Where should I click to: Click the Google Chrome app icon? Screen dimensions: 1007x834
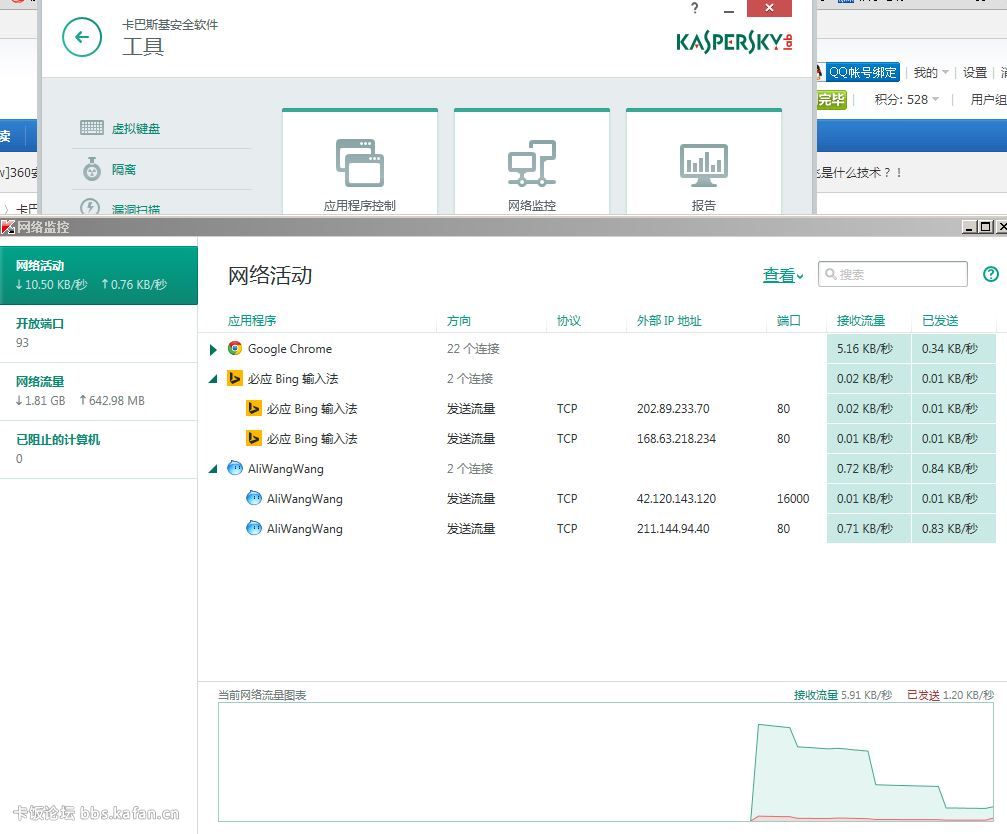(x=235, y=349)
